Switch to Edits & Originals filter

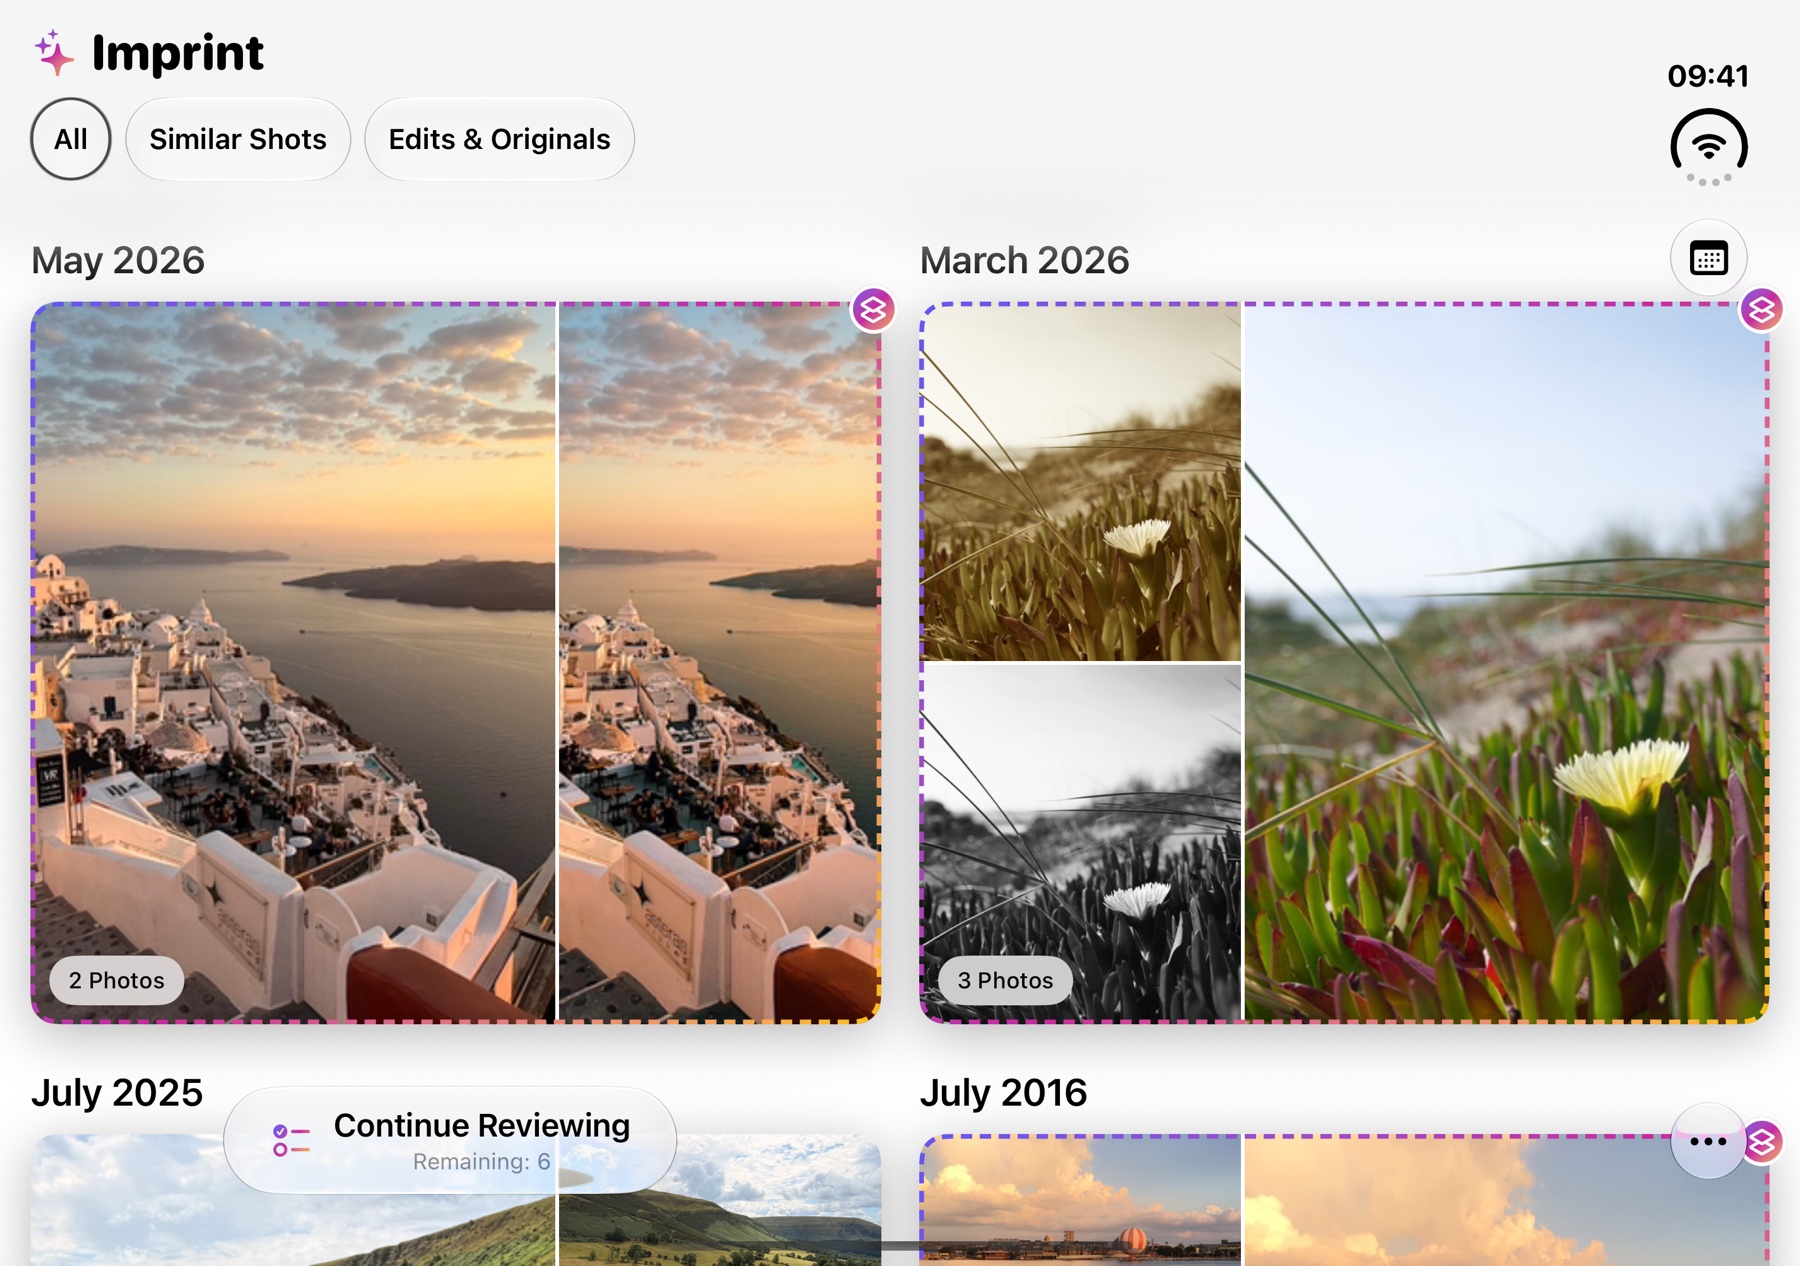499,139
